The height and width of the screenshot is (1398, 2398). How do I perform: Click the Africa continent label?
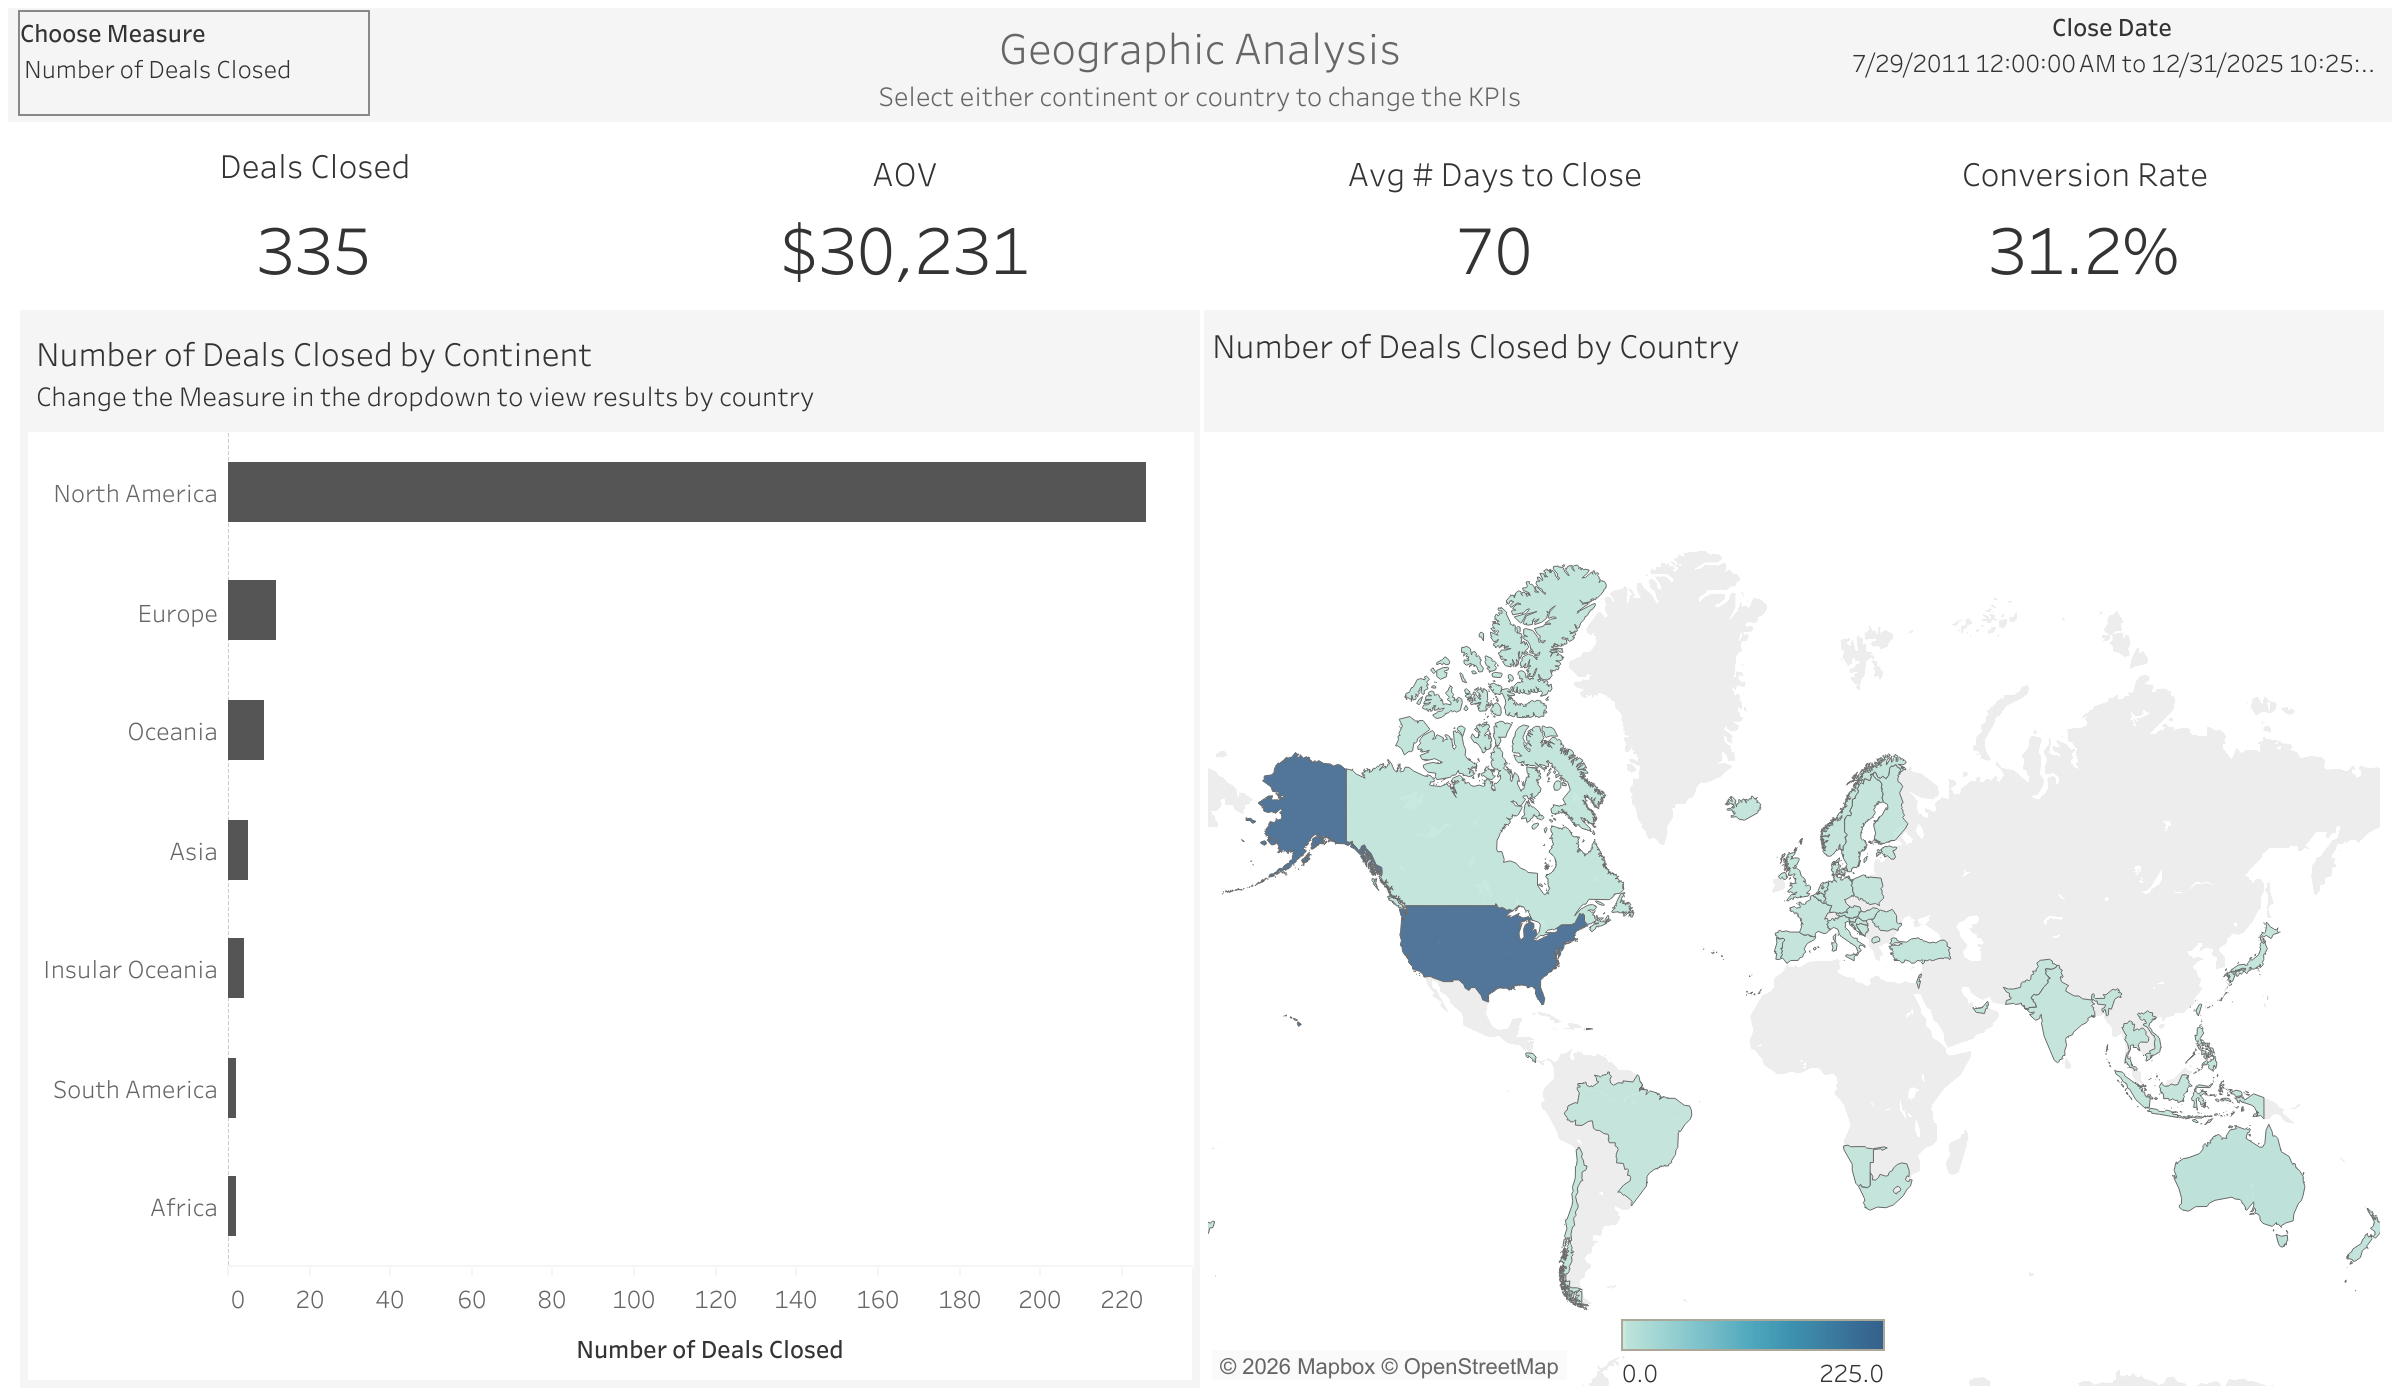coord(183,1208)
